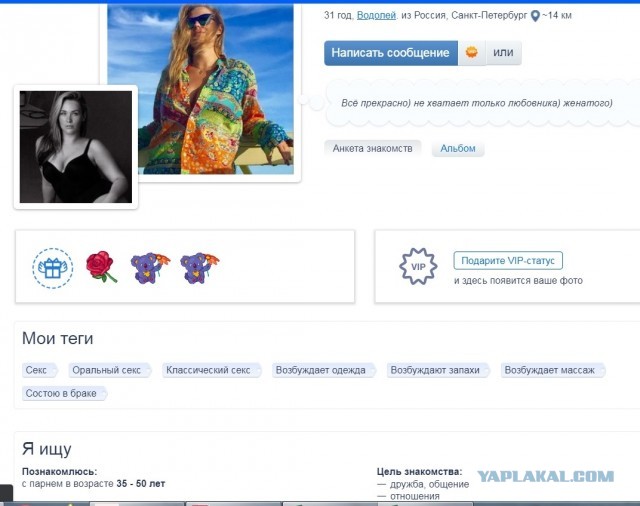Switch to Анкета знакомств tab

pos(372,149)
